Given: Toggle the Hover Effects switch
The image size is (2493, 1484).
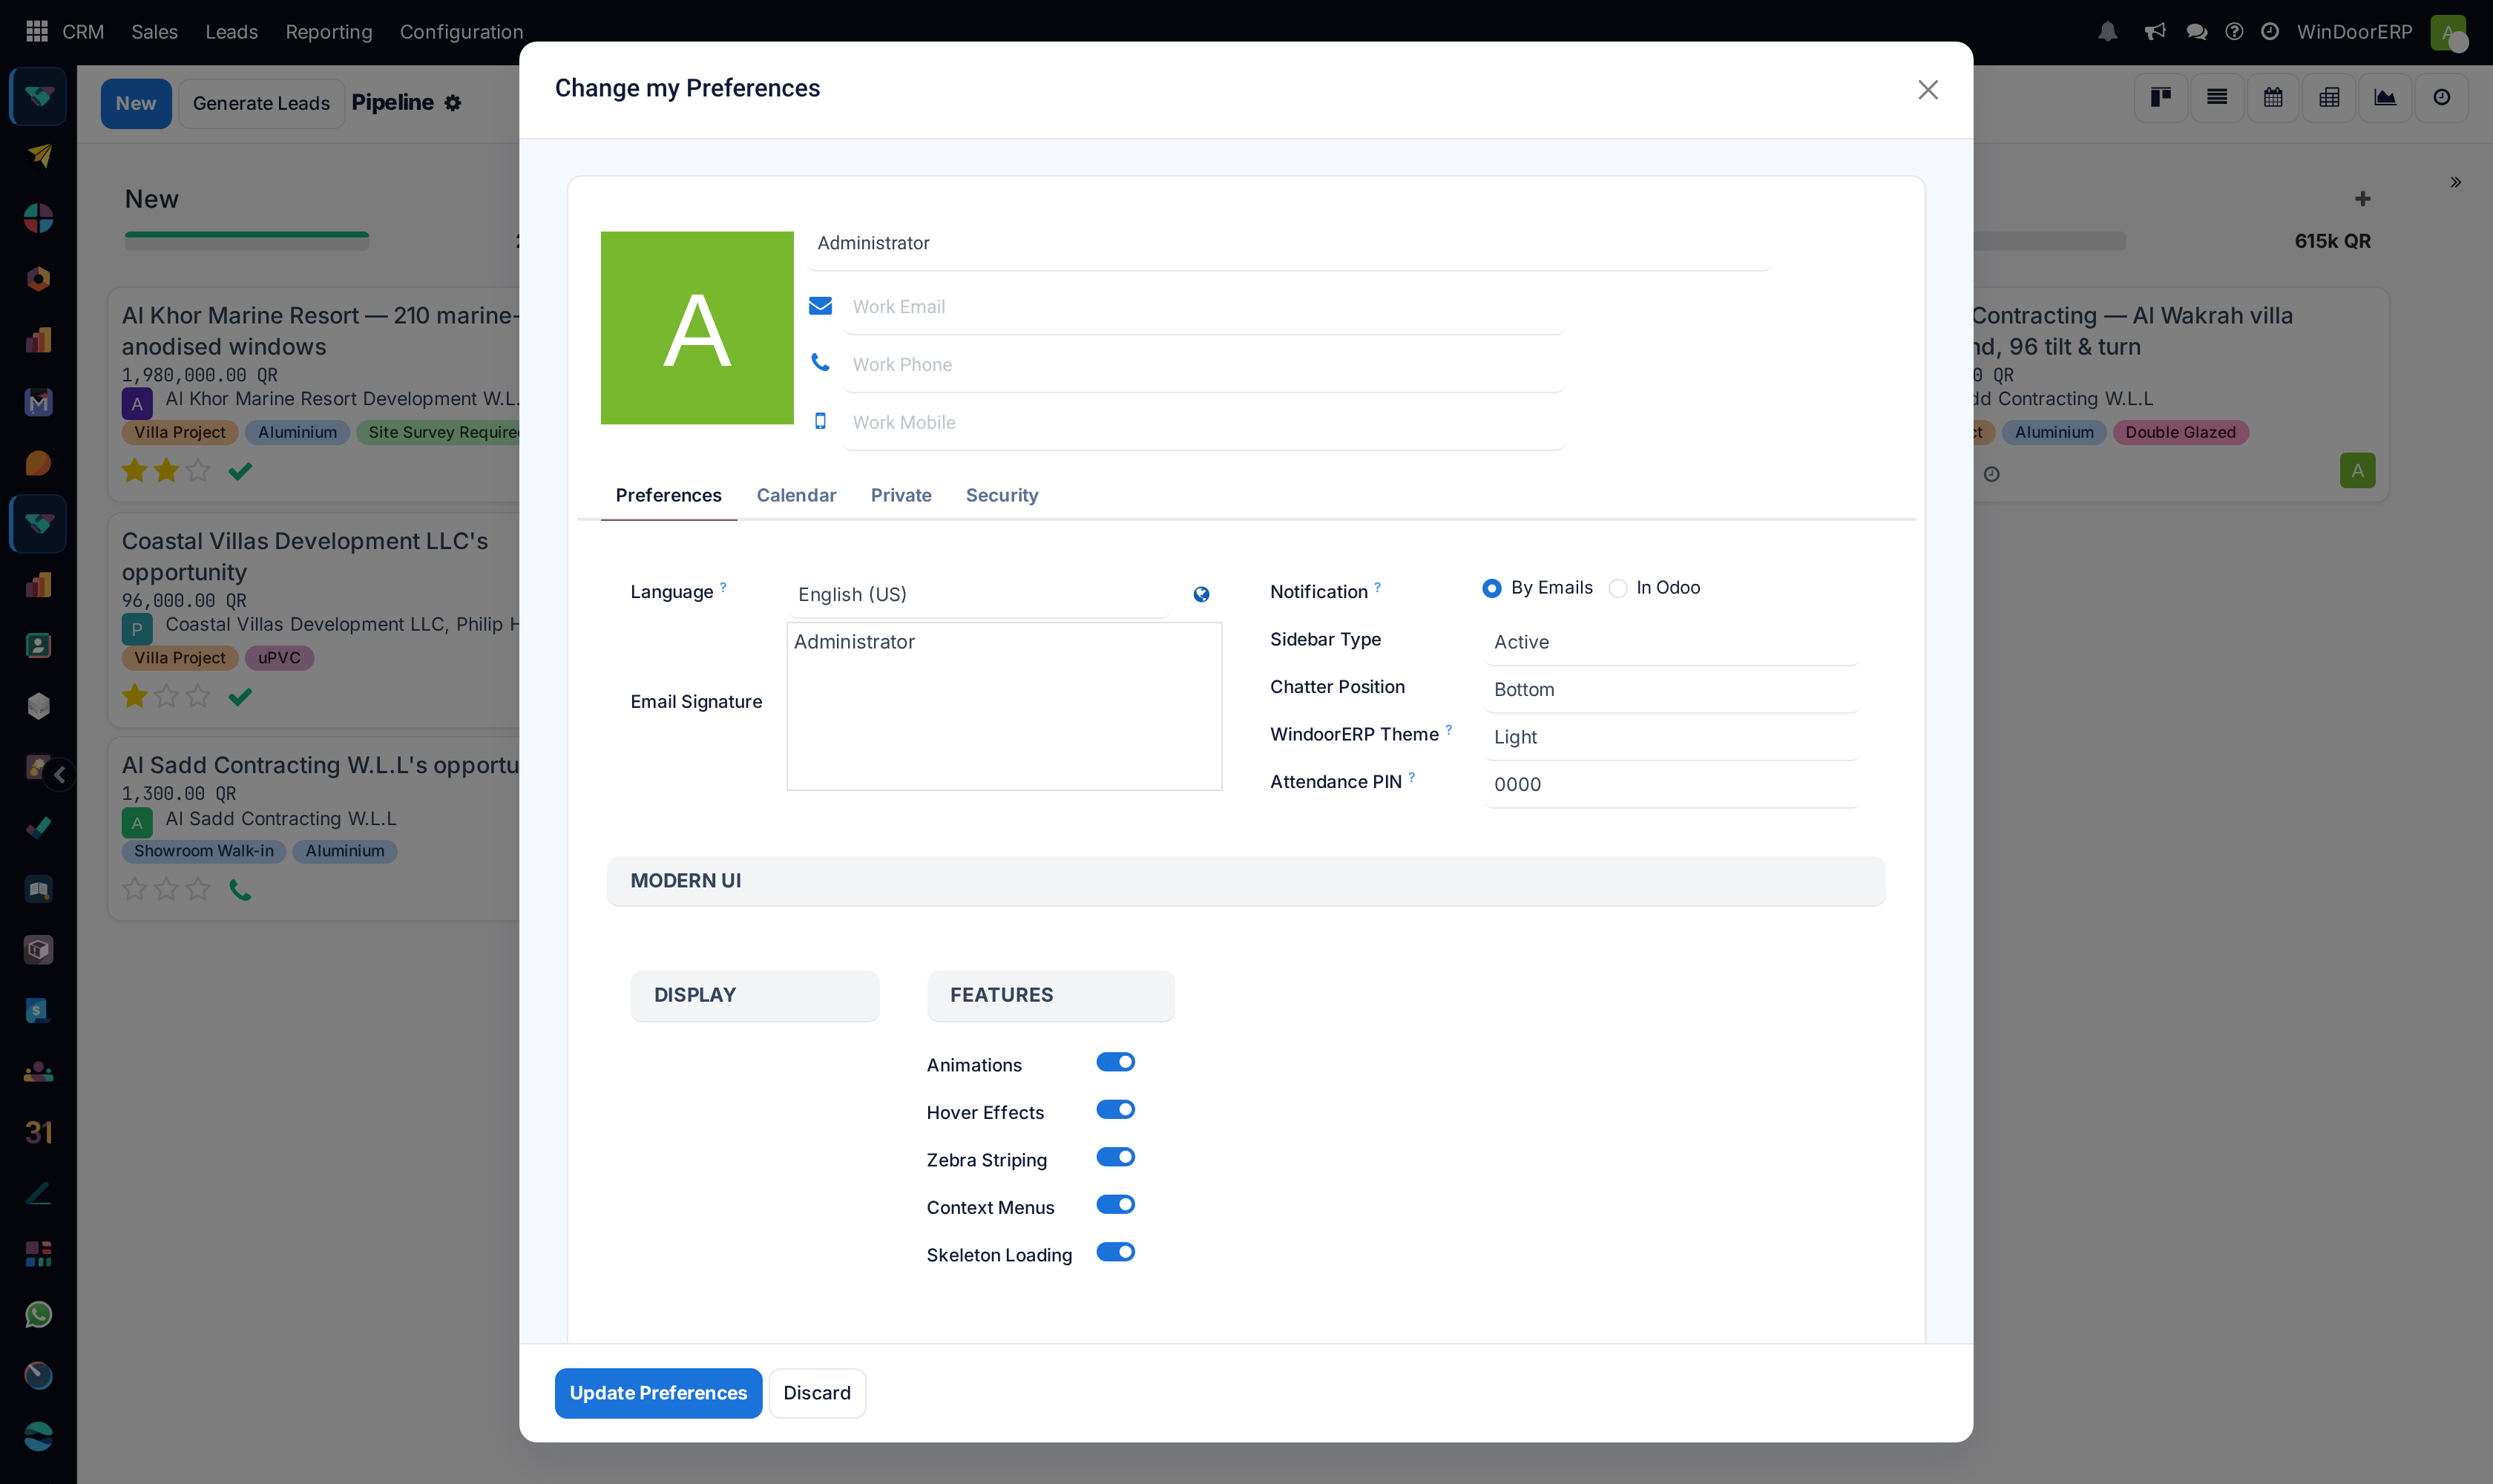Looking at the screenshot, I should pos(1115,1109).
